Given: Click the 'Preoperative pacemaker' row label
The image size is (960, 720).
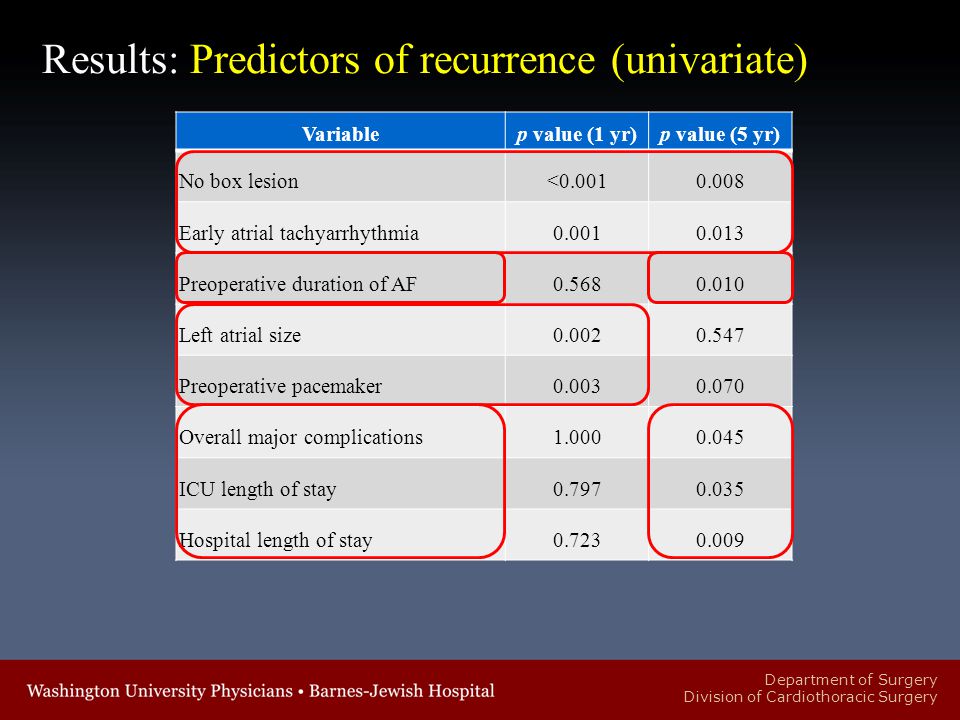Looking at the screenshot, I should tap(280, 386).
